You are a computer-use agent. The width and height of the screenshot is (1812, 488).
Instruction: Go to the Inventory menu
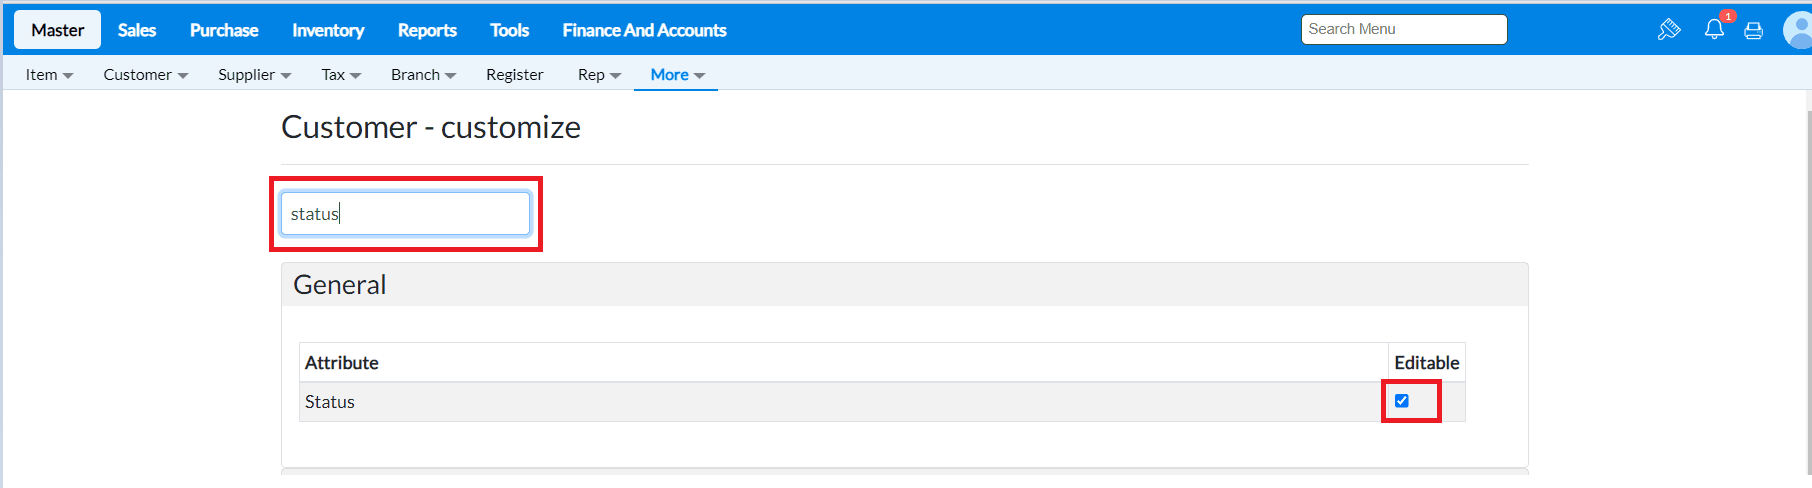(x=328, y=30)
